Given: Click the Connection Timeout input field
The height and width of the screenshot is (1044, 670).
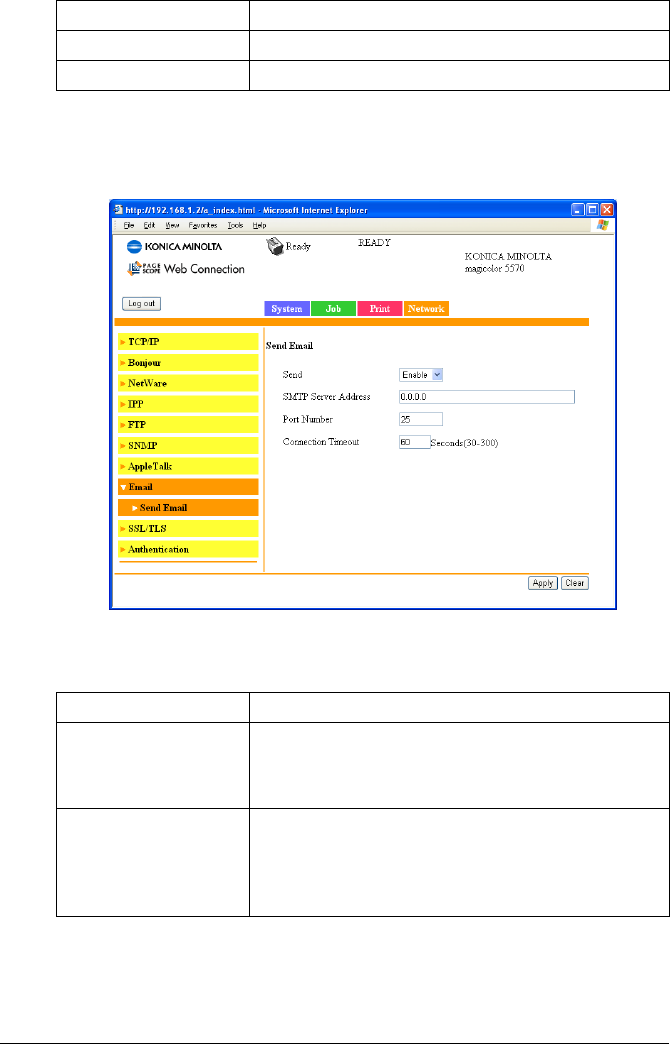Looking at the screenshot, I should 414,441.
